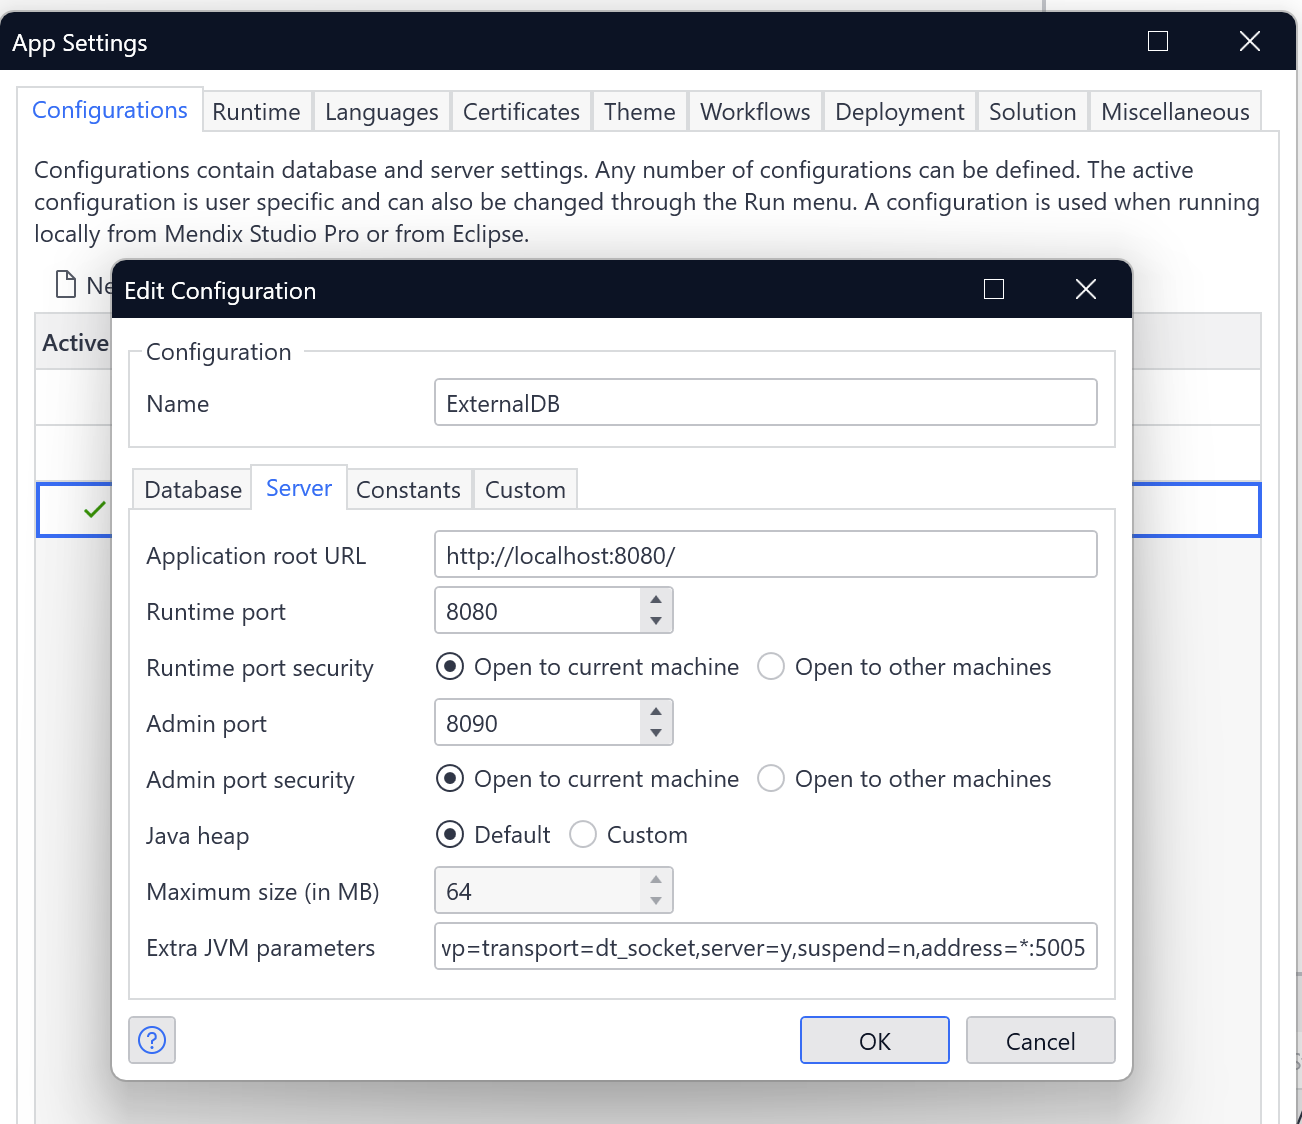Switch to the Custom tab
Screen dimensions: 1302x1124
click(525, 489)
